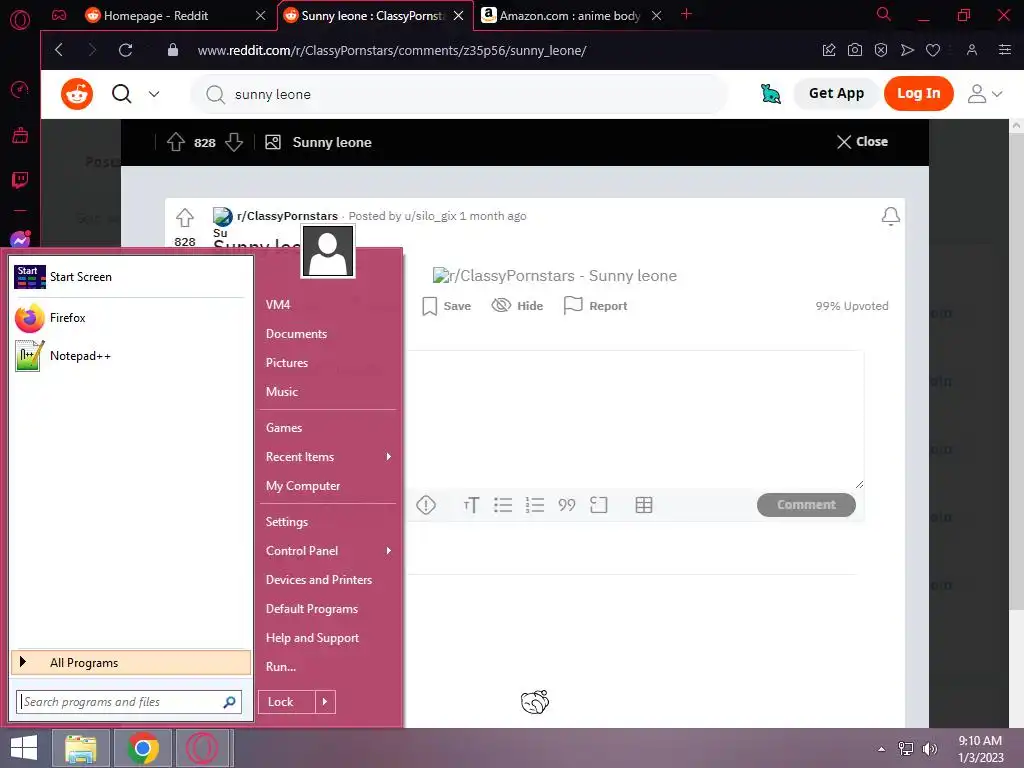
Task: Insert a quote block in the comment
Action: click(x=567, y=505)
